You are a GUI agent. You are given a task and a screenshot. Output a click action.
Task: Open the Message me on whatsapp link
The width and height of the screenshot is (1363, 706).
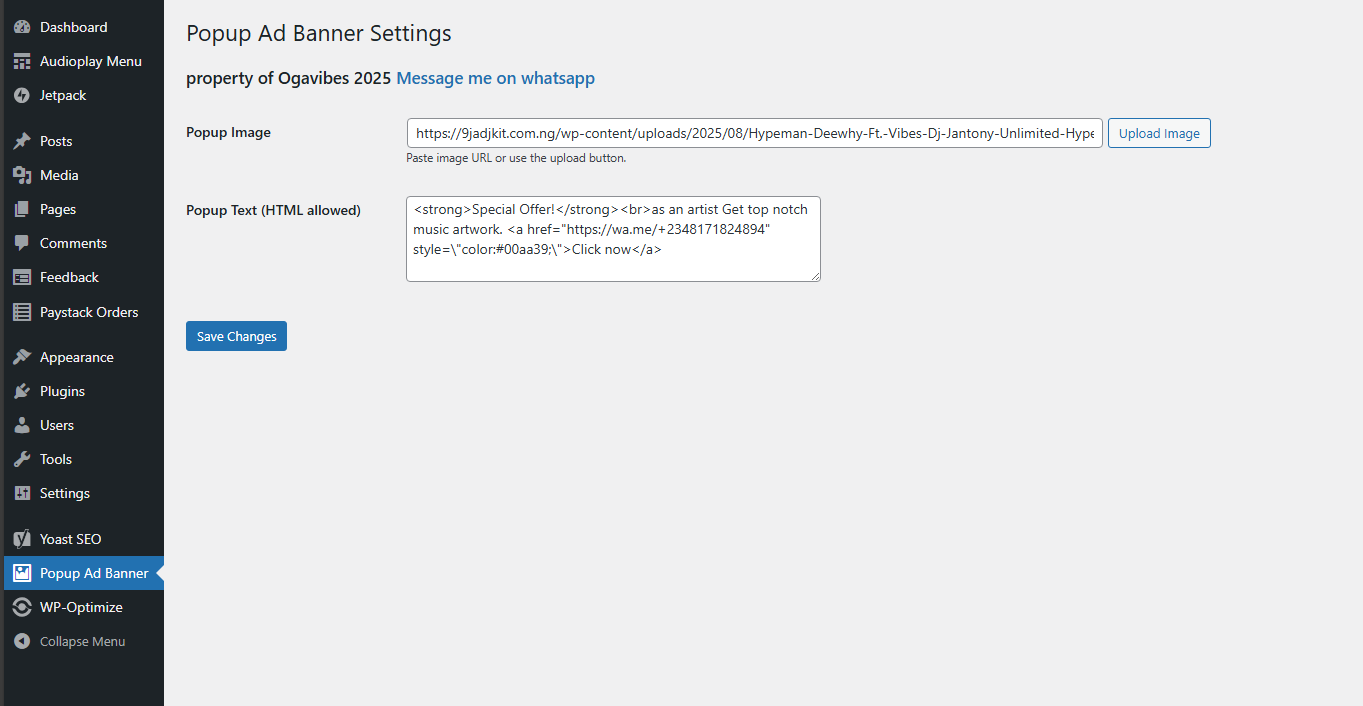(495, 78)
